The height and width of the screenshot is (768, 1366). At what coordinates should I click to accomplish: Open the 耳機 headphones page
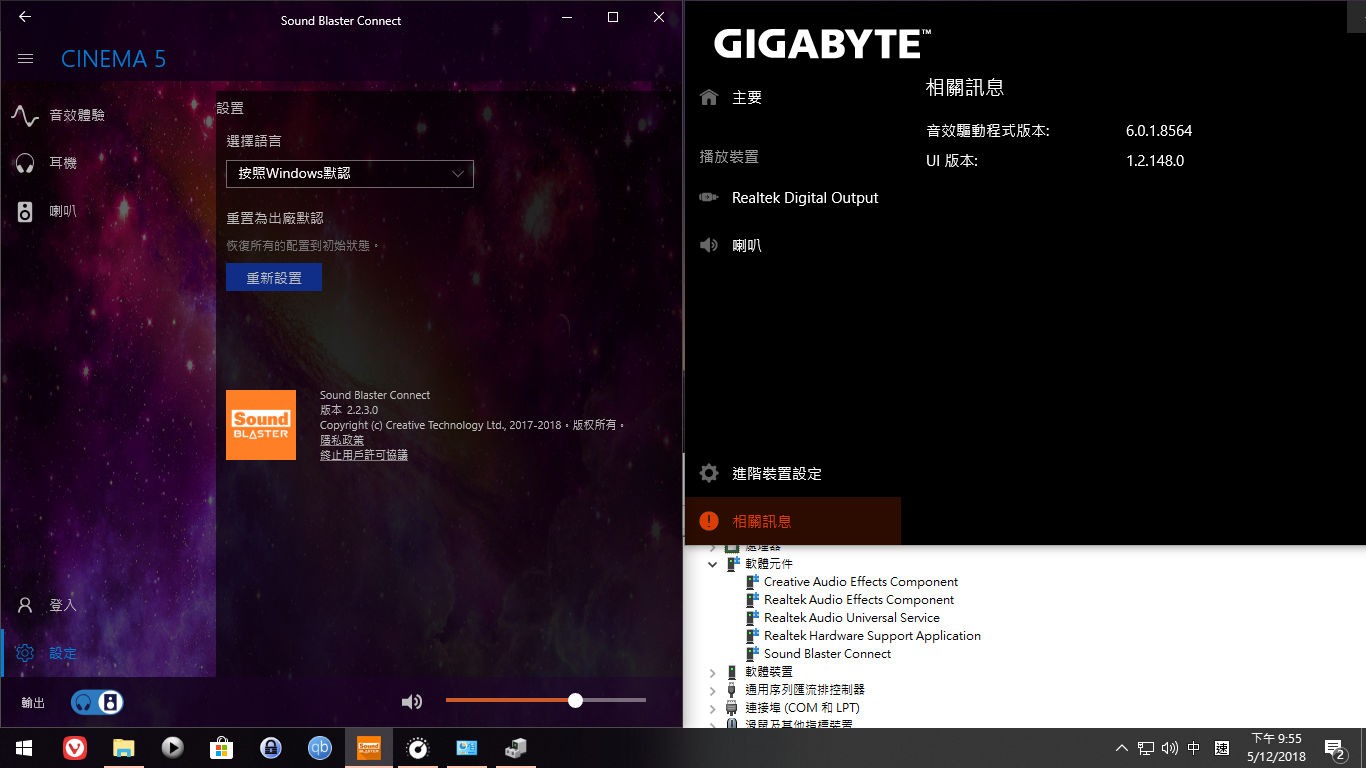108,163
